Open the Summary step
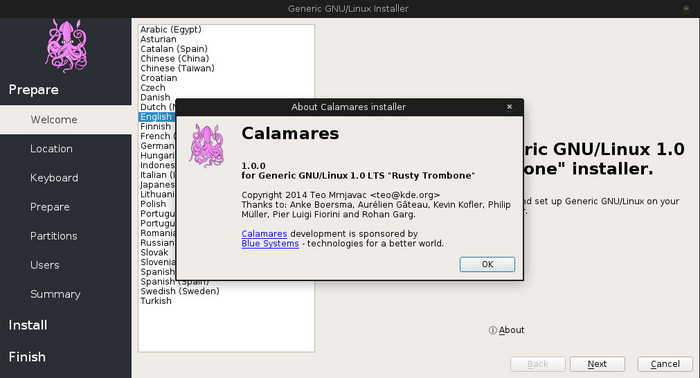This screenshot has height=378, width=700. coord(55,294)
